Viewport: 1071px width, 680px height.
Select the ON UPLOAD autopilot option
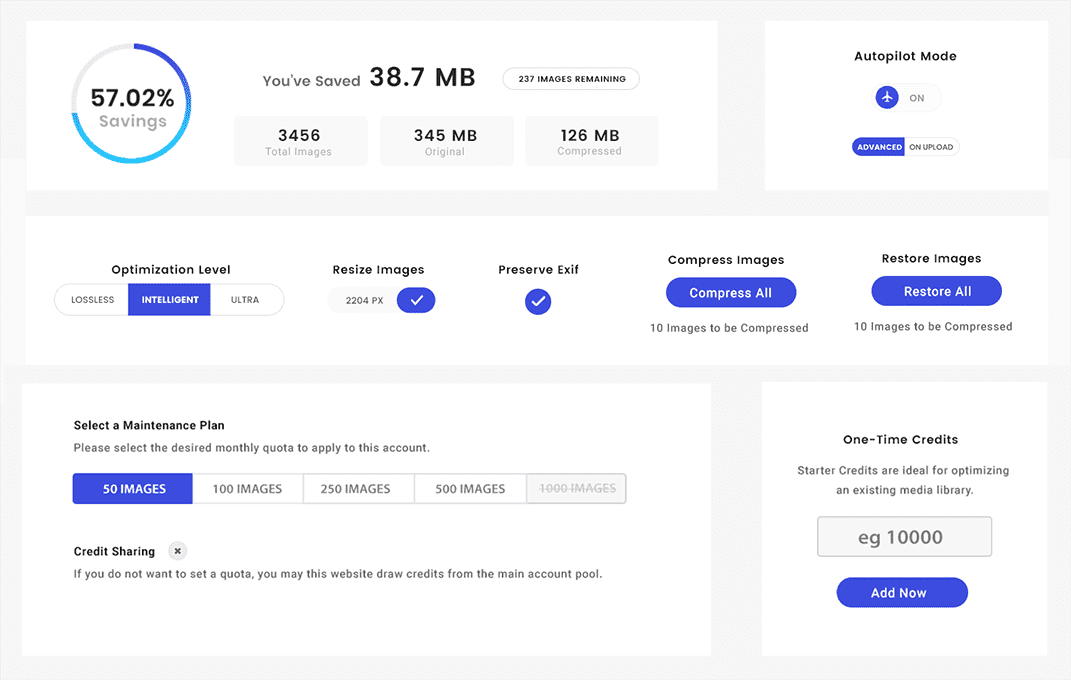[932, 147]
